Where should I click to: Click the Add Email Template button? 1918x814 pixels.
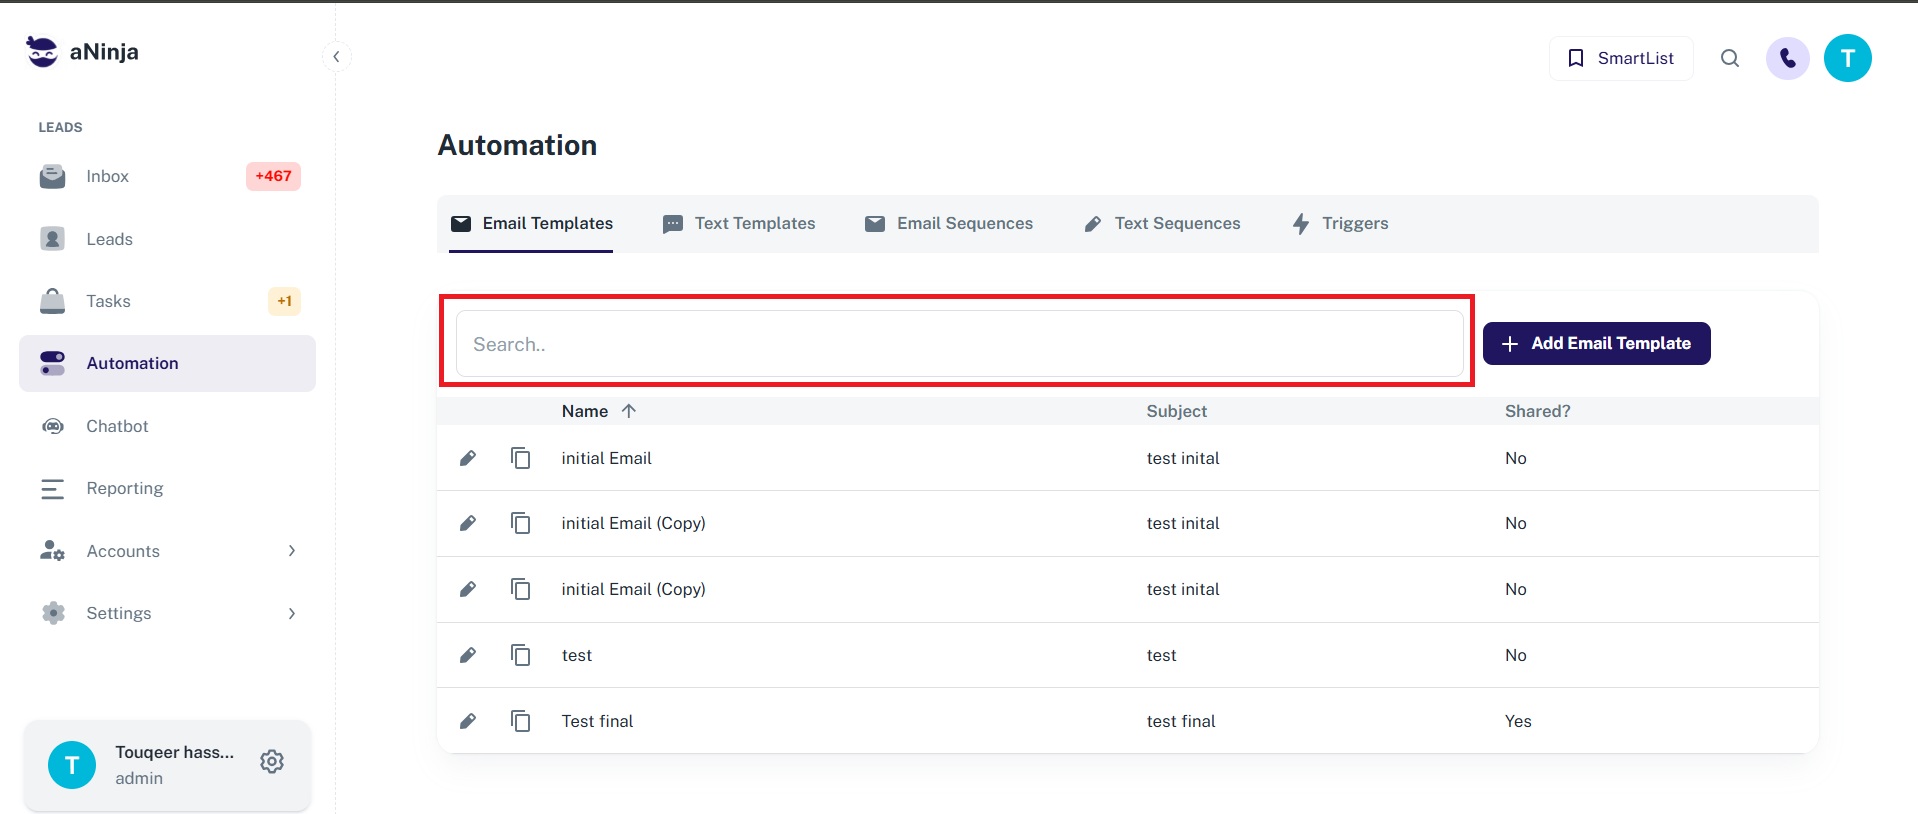pyautogui.click(x=1596, y=343)
